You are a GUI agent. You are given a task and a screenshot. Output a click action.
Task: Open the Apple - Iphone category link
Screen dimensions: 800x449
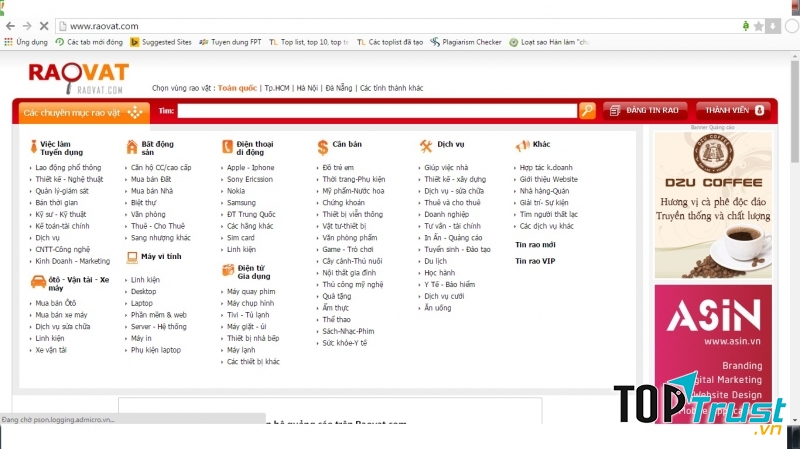tap(250, 167)
